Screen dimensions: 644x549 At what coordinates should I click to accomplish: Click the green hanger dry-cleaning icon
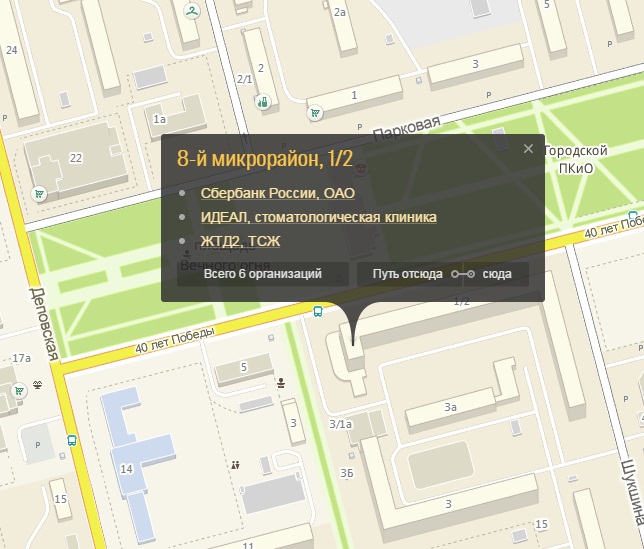(x=192, y=10)
